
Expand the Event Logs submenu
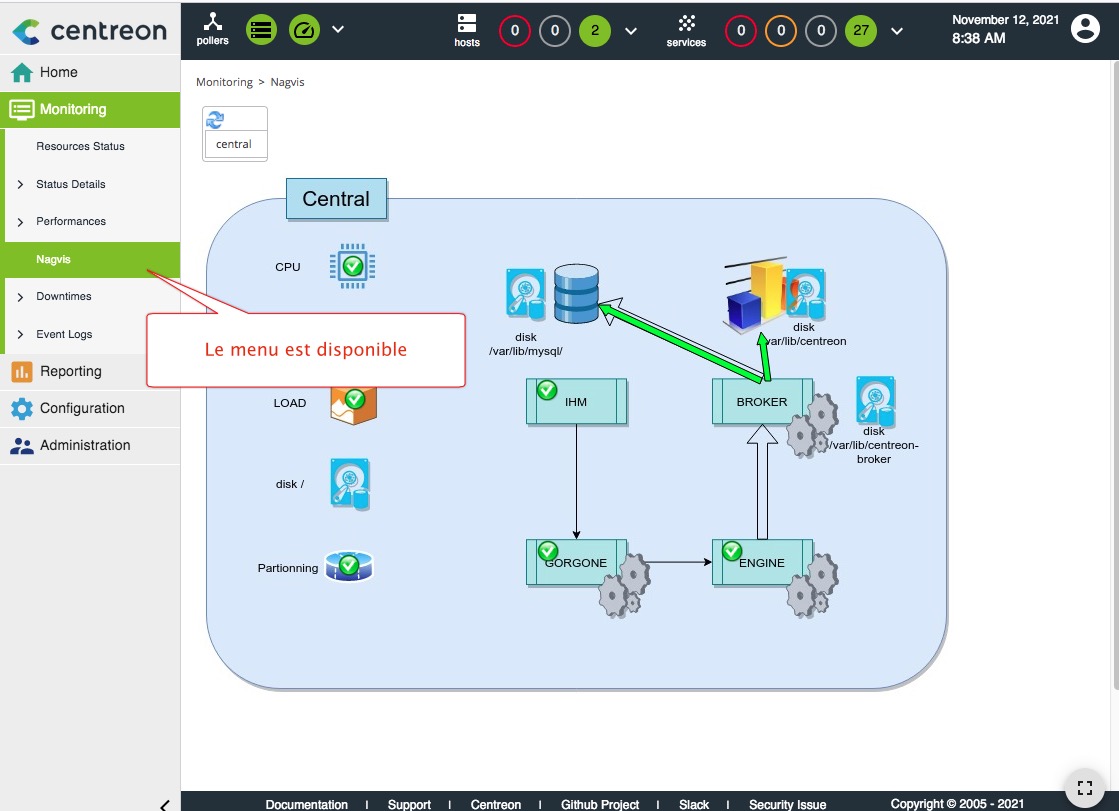tap(64, 334)
